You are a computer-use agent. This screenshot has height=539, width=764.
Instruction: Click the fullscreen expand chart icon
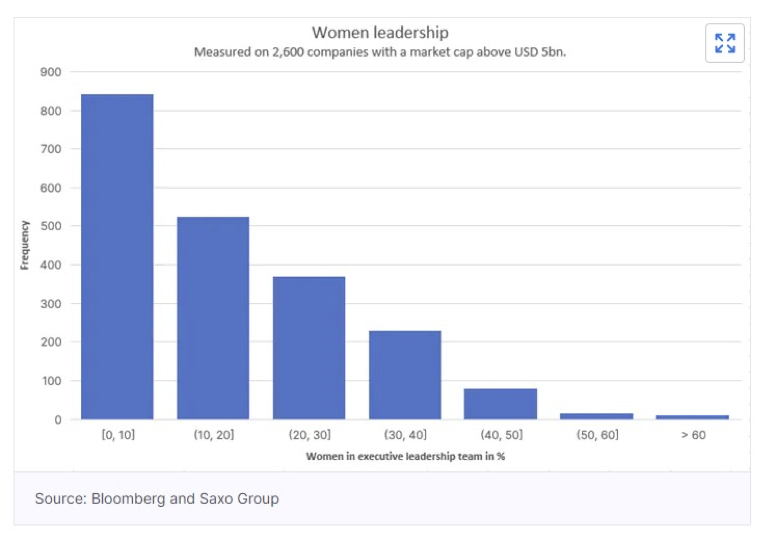point(725,43)
